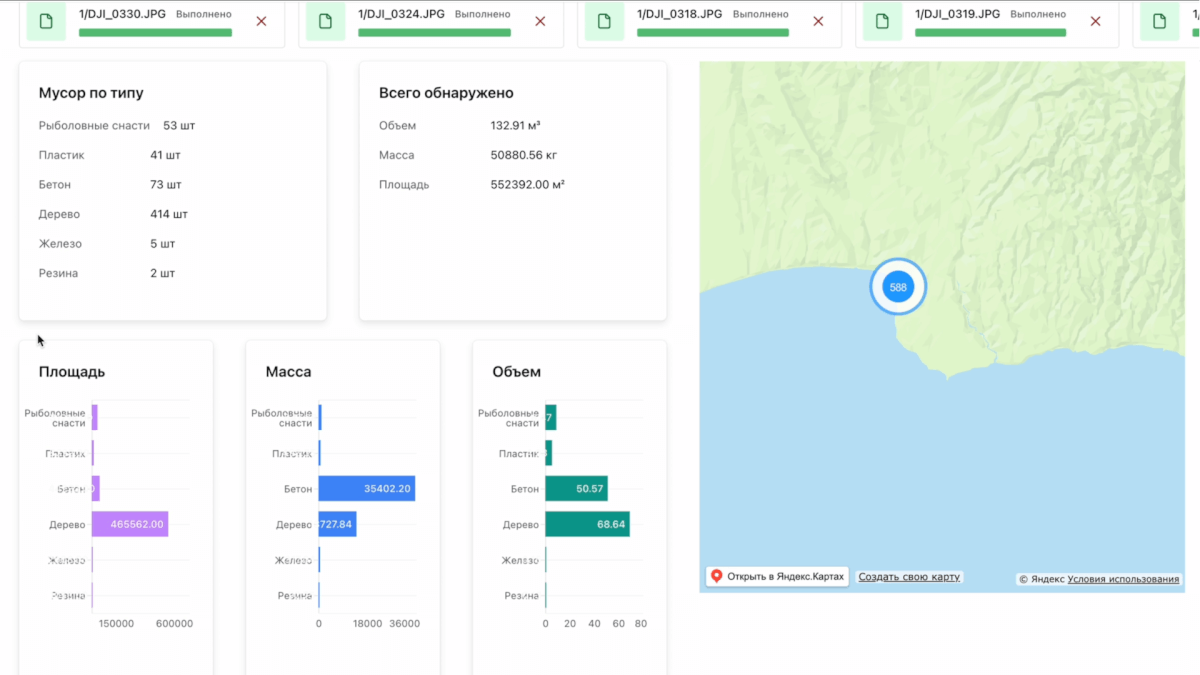Select the file icon of DJI_0318.JPG
Viewport: 1200px width, 675px height.
coord(604,21)
